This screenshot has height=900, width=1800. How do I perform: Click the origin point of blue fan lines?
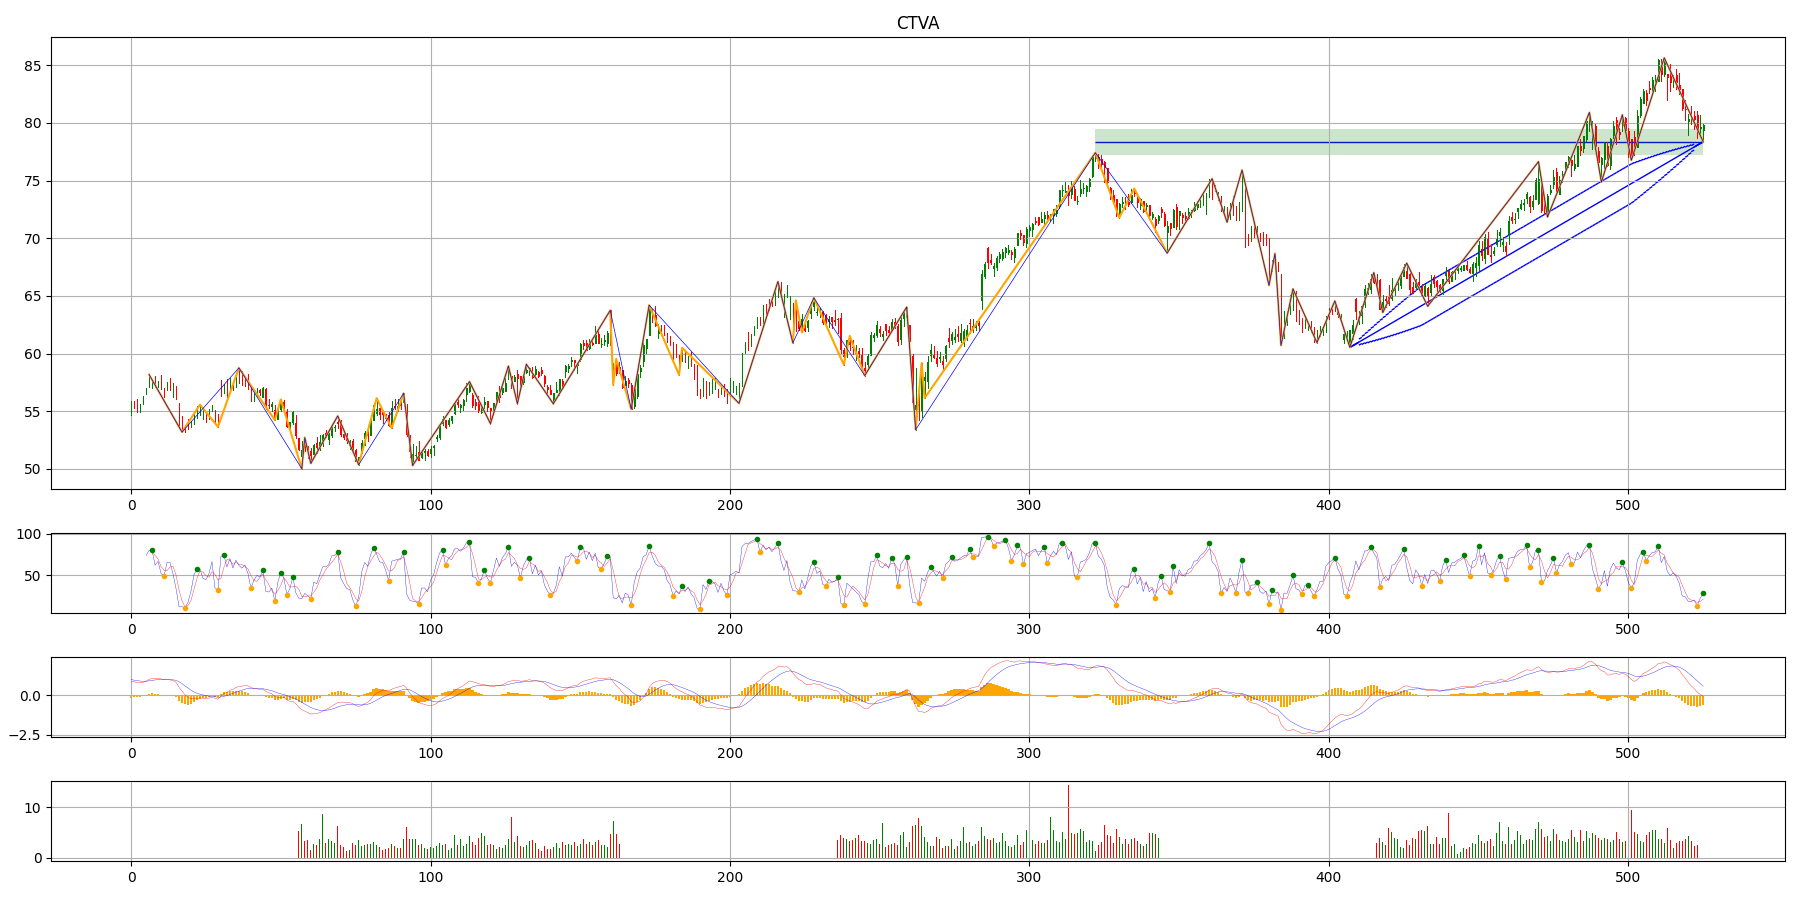(x=1349, y=347)
